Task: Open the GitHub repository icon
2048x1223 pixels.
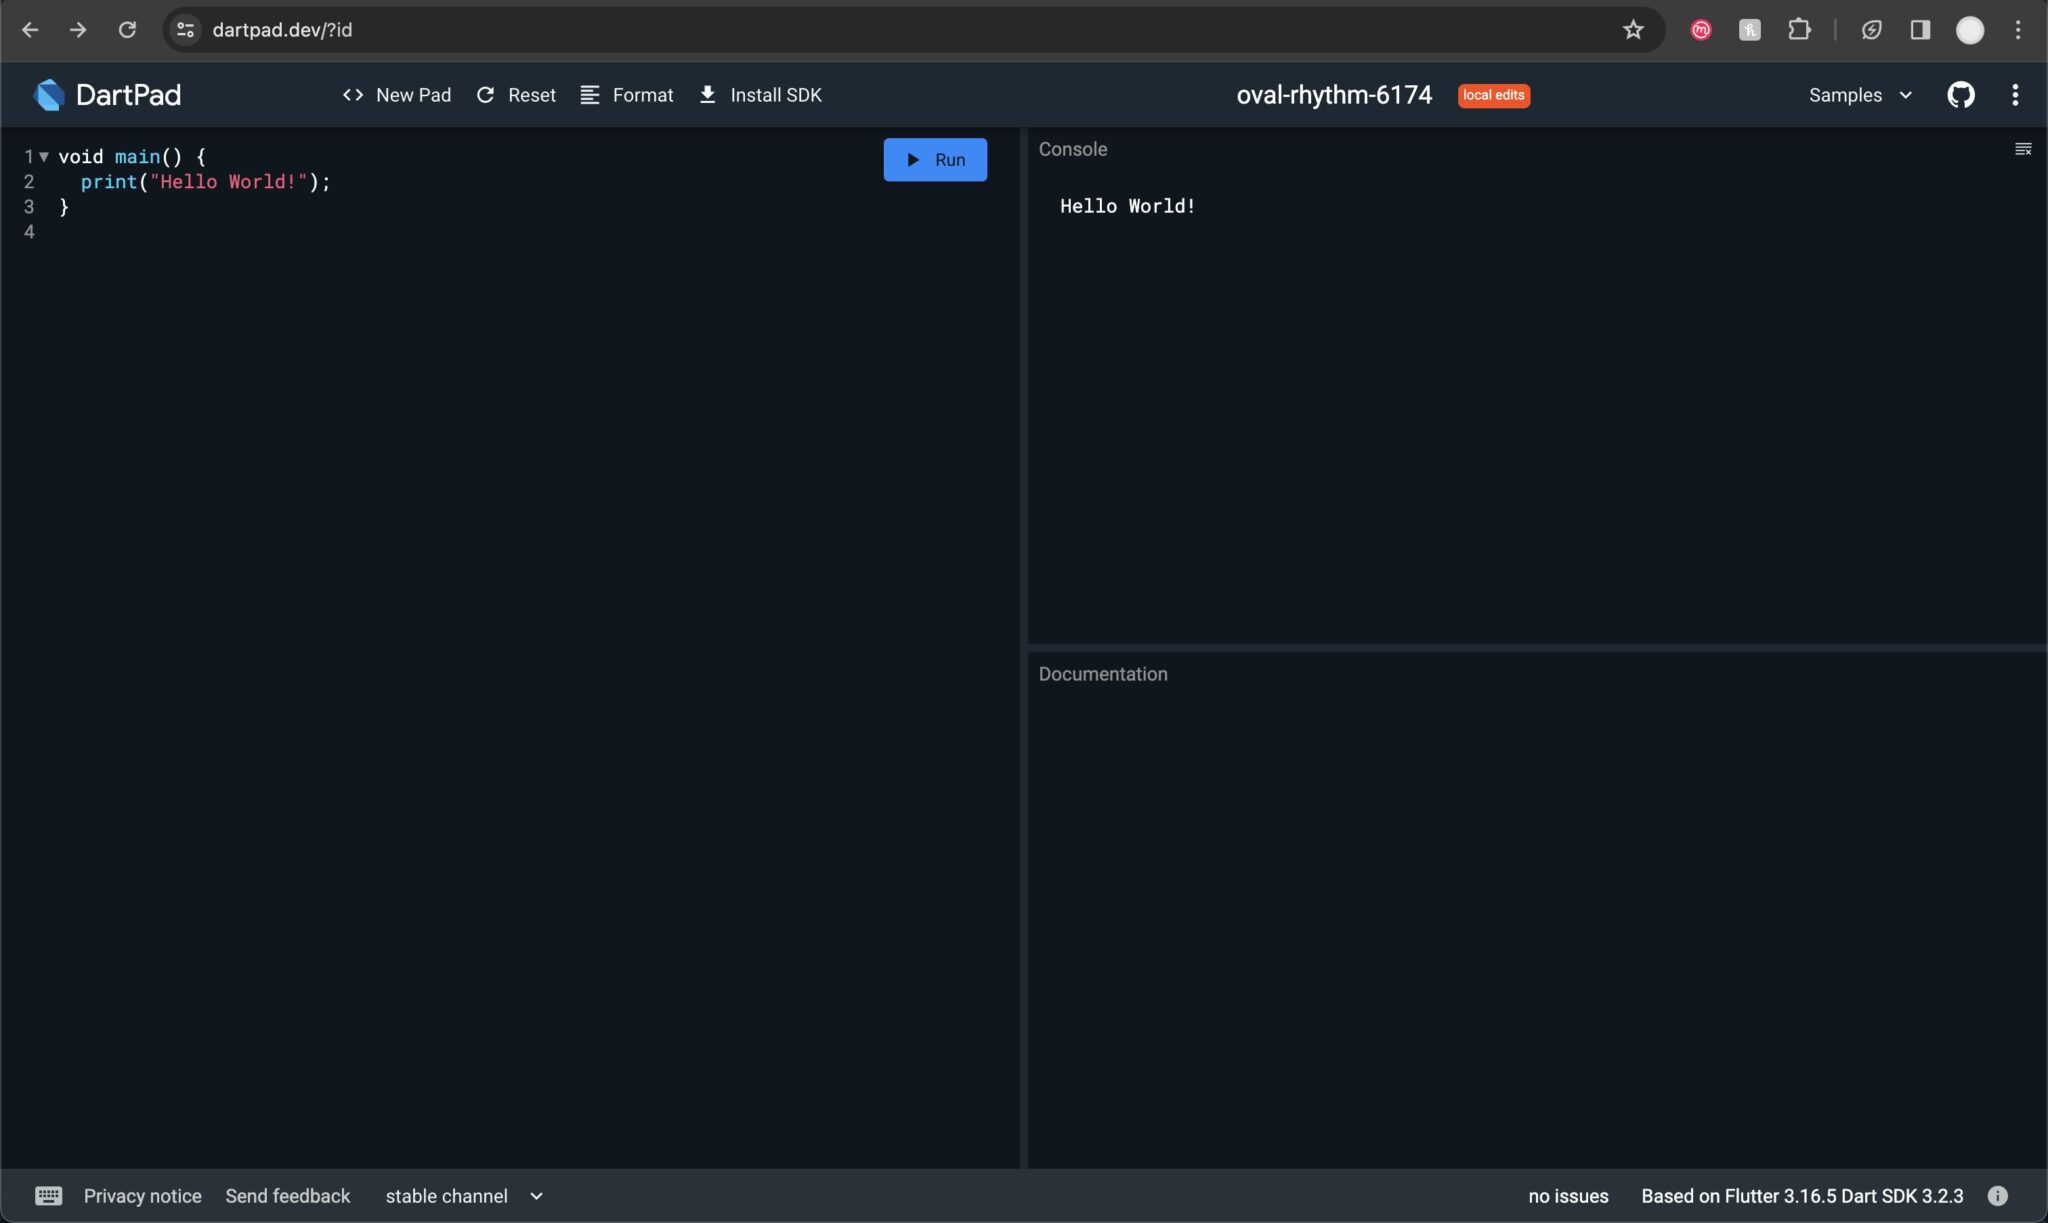Action: [x=1960, y=95]
